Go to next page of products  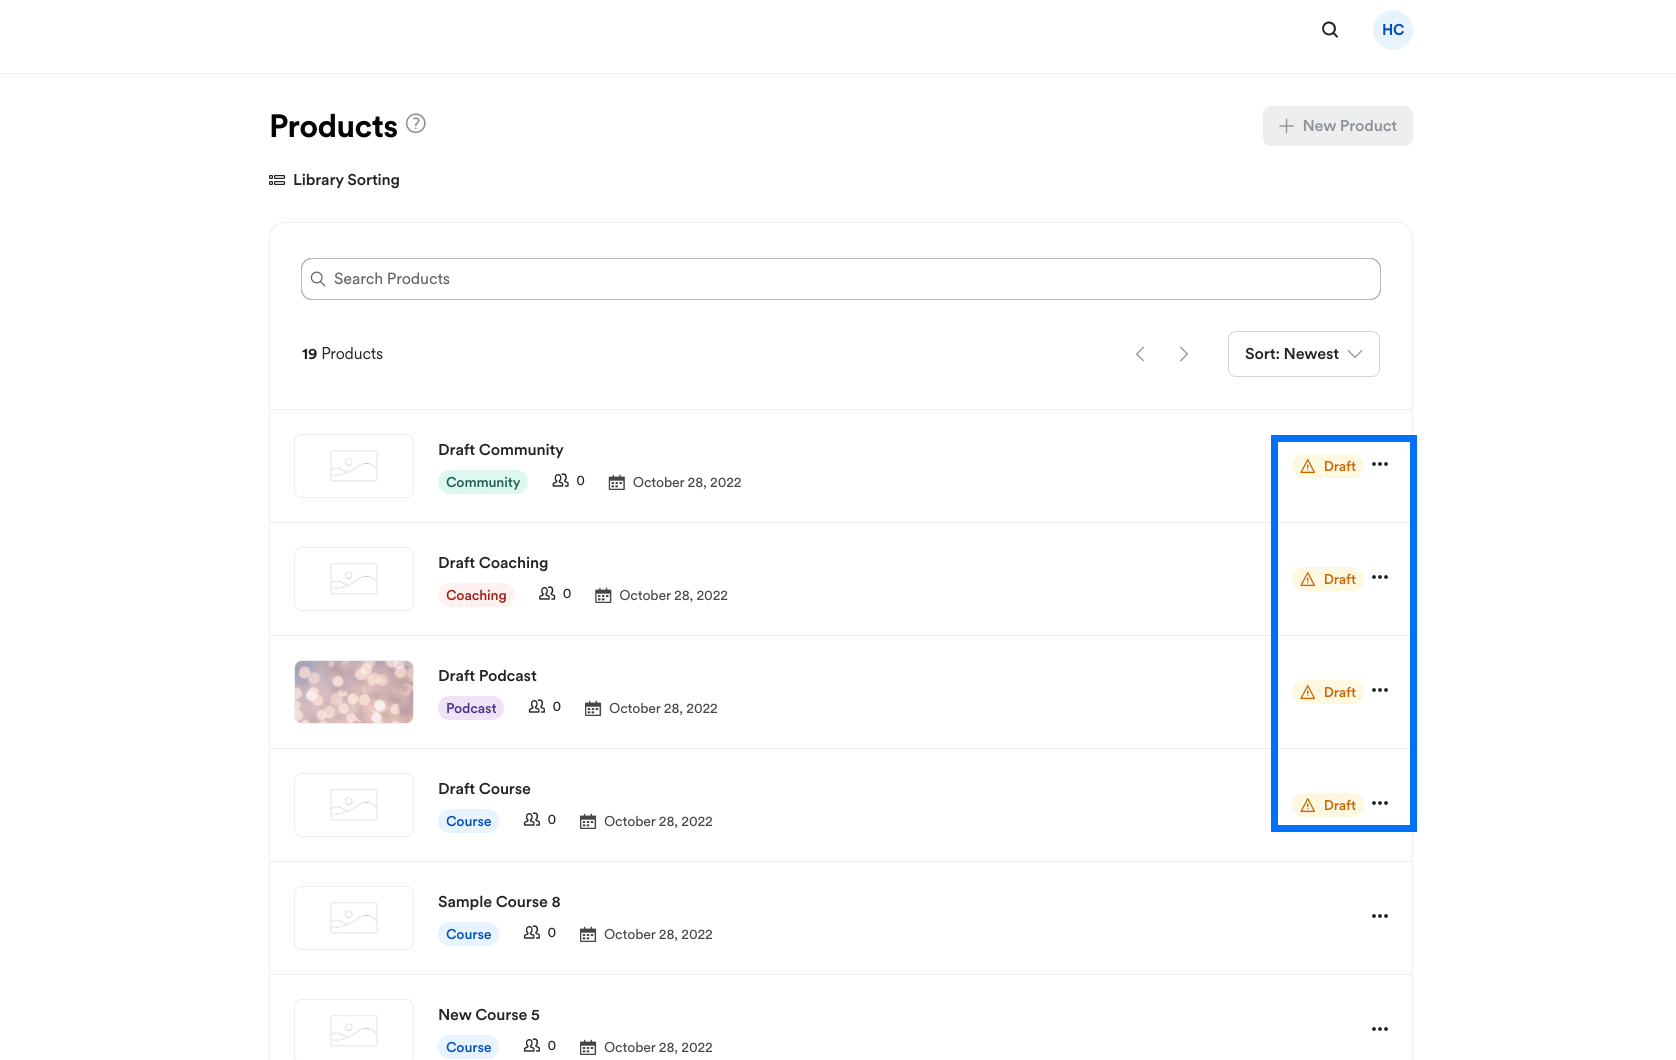[x=1184, y=354]
